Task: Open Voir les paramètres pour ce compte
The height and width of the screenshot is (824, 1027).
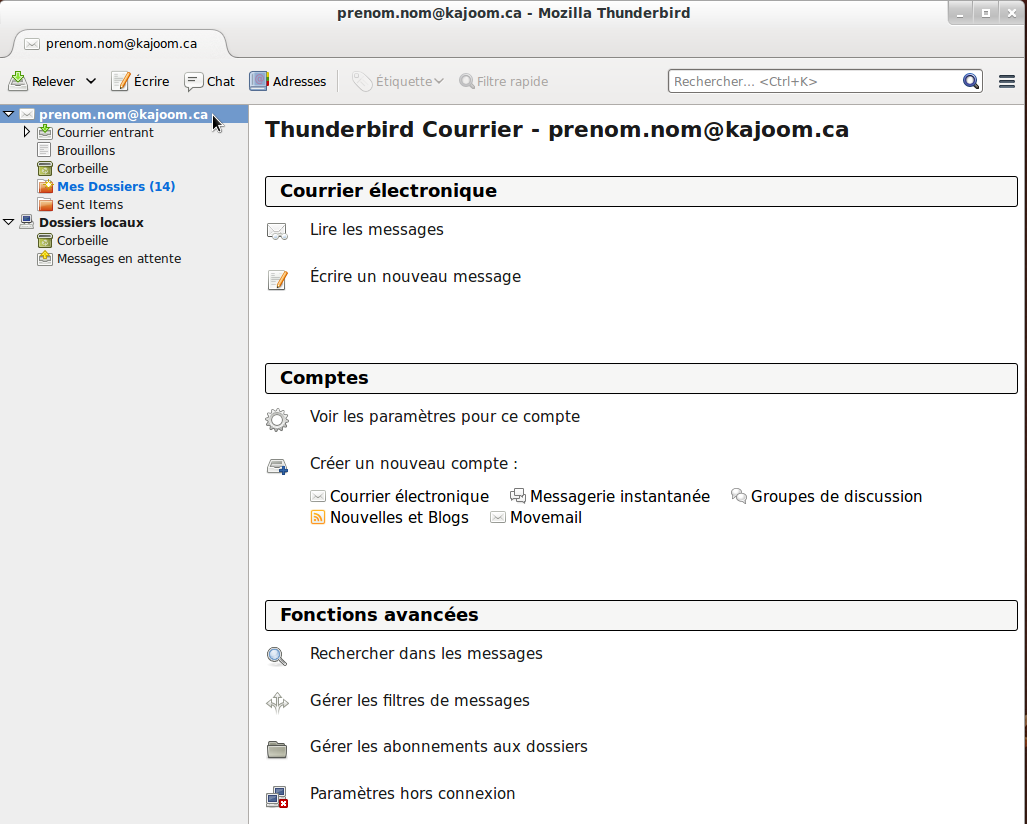Action: [445, 417]
